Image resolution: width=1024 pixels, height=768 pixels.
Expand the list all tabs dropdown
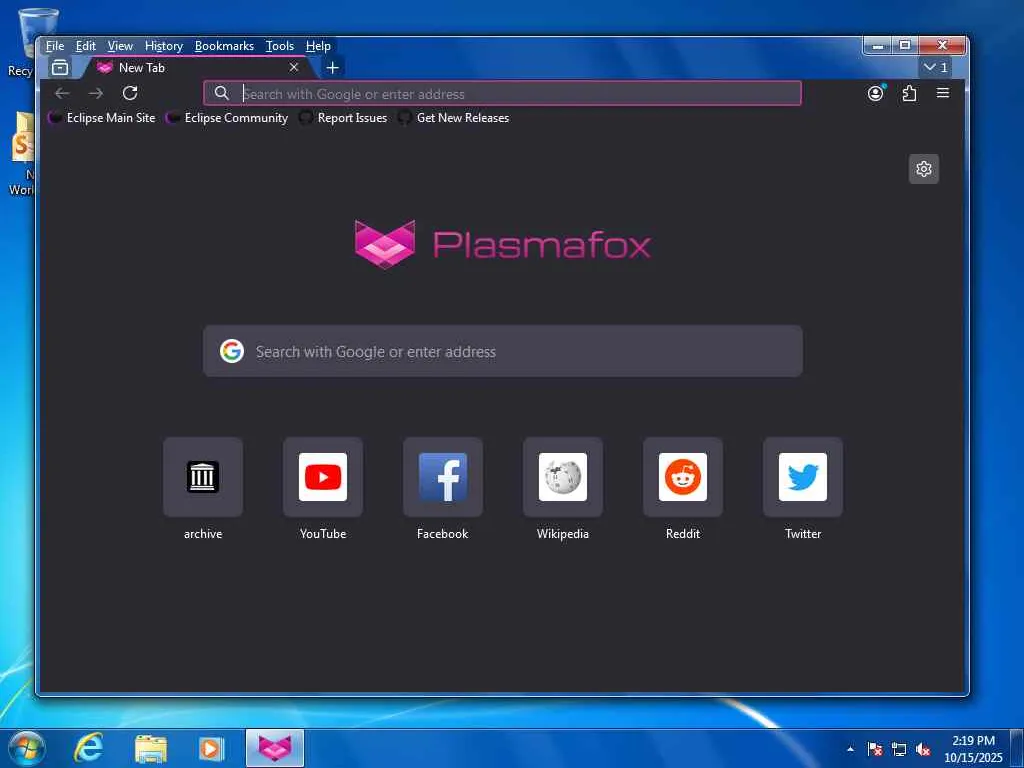click(x=936, y=67)
